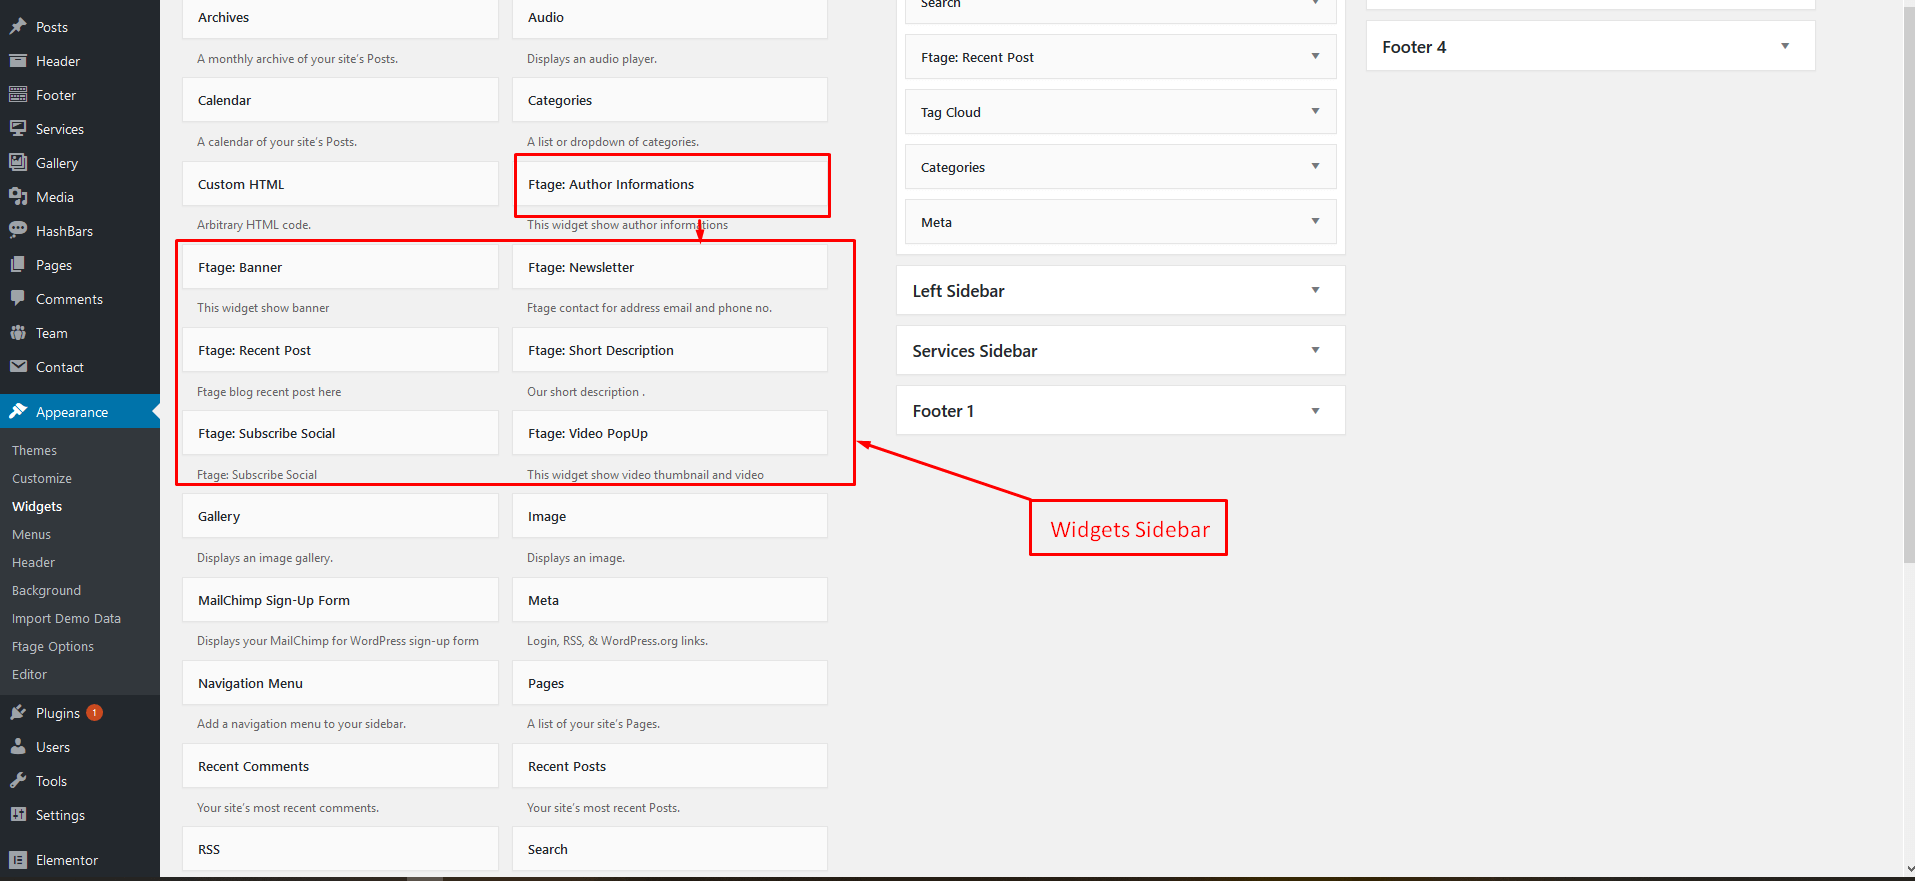Select the Audio available widget
This screenshot has height=881, width=1915.
(670, 18)
